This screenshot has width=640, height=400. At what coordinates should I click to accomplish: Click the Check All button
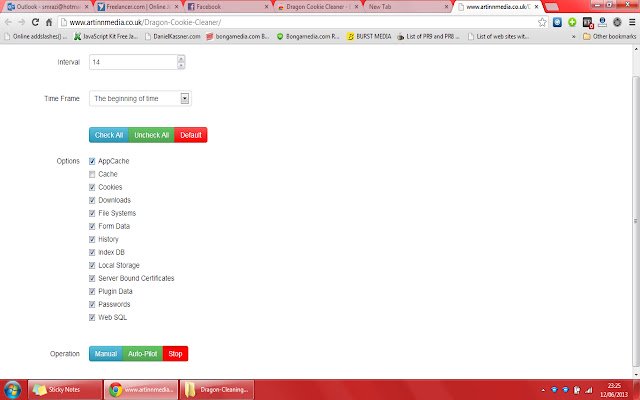pos(109,135)
